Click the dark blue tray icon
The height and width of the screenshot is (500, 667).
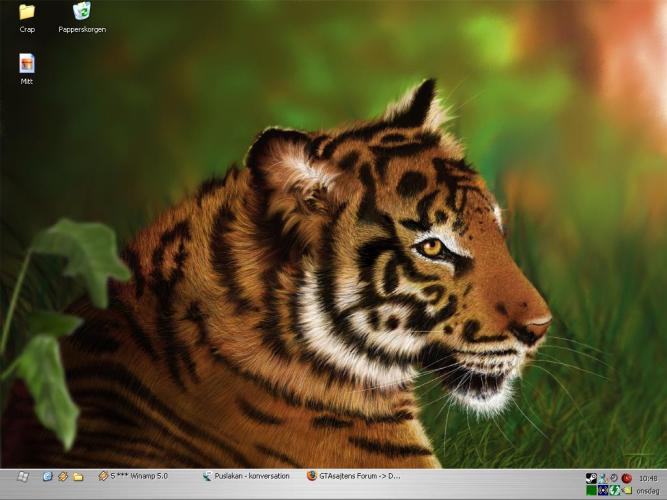[x=603, y=490]
